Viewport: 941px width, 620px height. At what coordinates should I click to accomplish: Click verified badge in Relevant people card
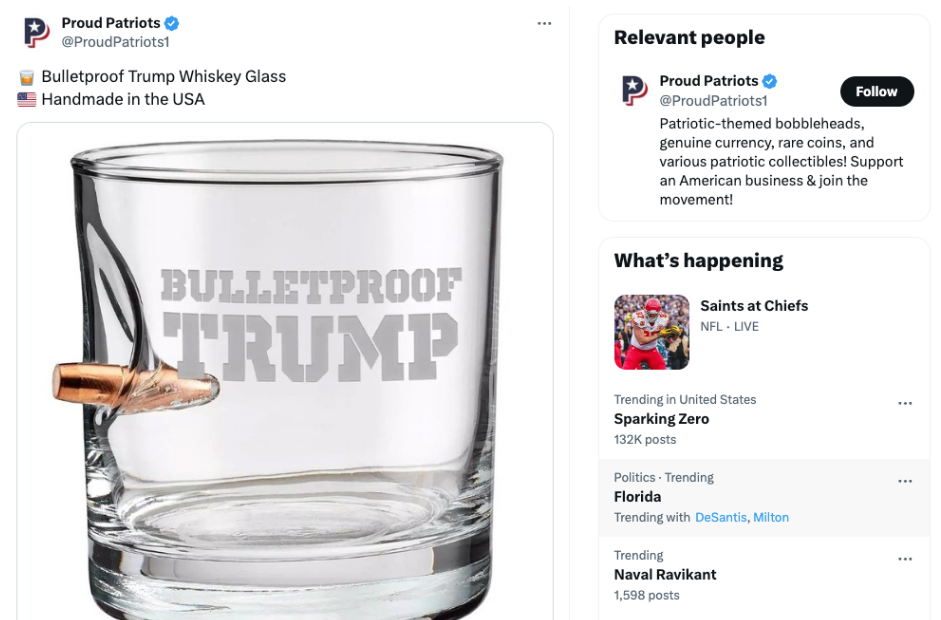[x=770, y=81]
